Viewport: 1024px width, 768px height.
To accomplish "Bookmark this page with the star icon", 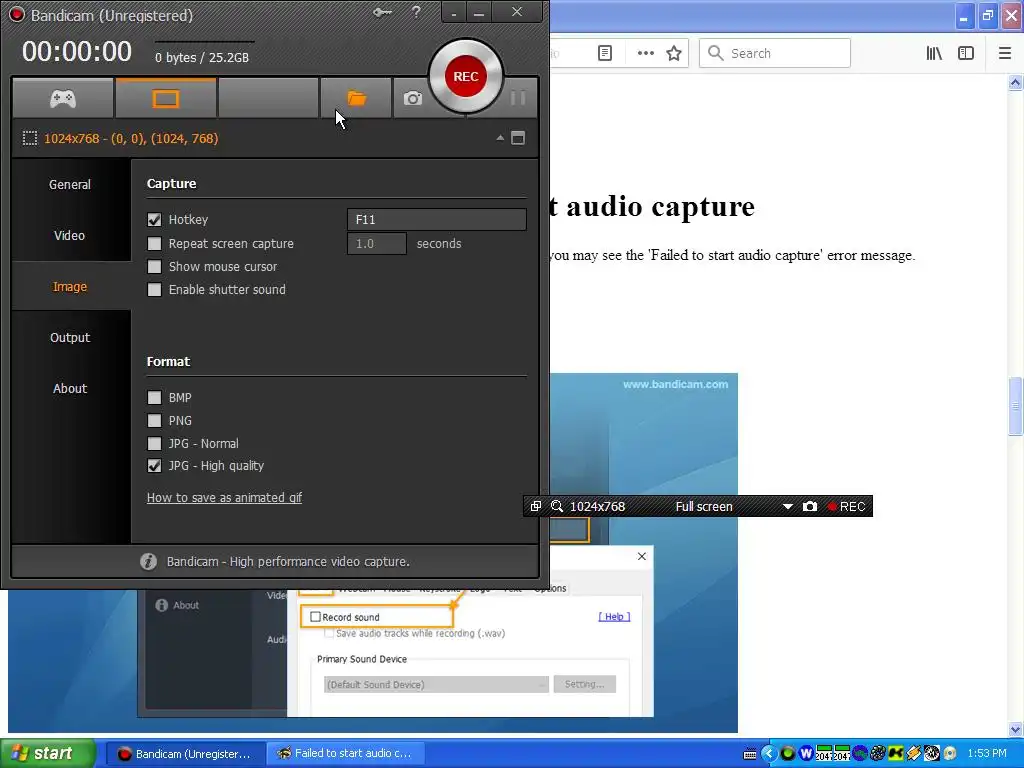I will coord(674,54).
